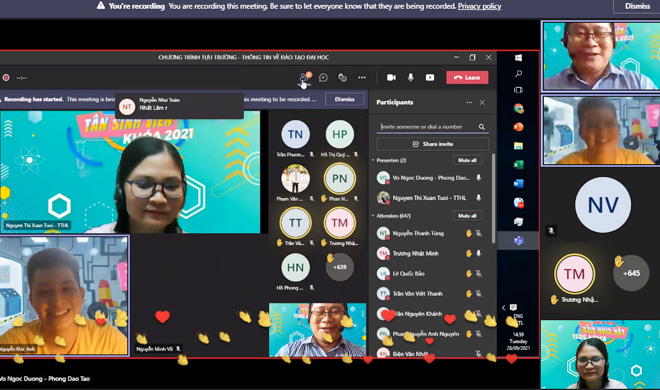Click the Chrome icon in the Windows taskbar
This screenshot has width=660, height=390.
519,109
